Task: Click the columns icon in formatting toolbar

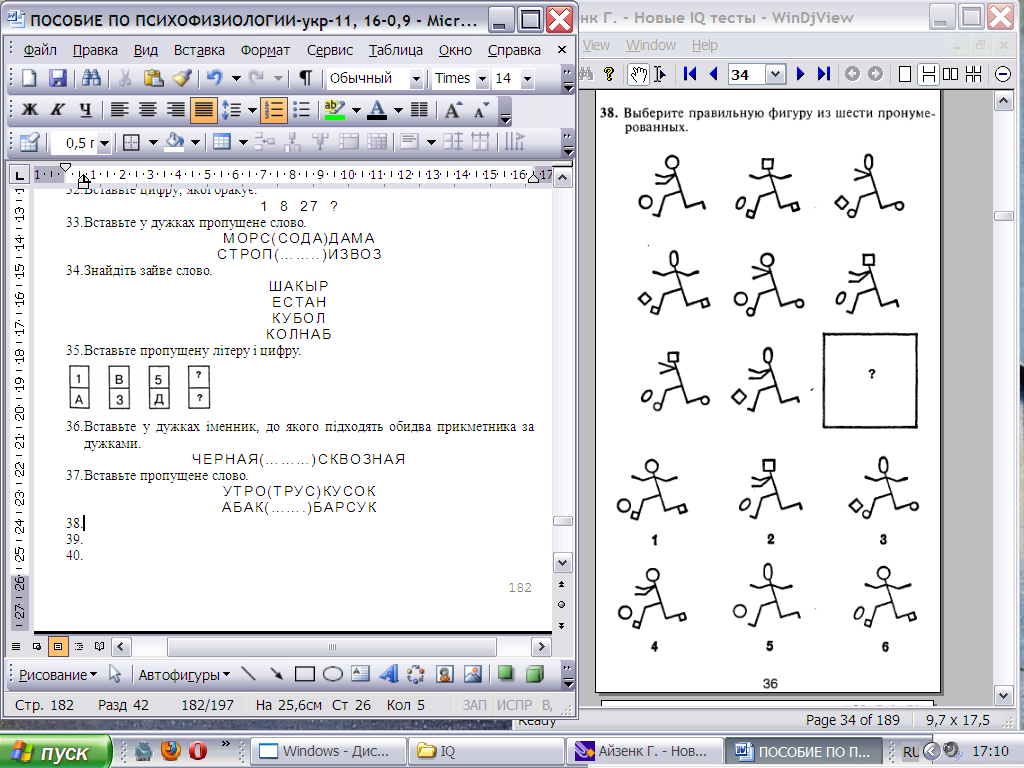Action: click(x=419, y=110)
